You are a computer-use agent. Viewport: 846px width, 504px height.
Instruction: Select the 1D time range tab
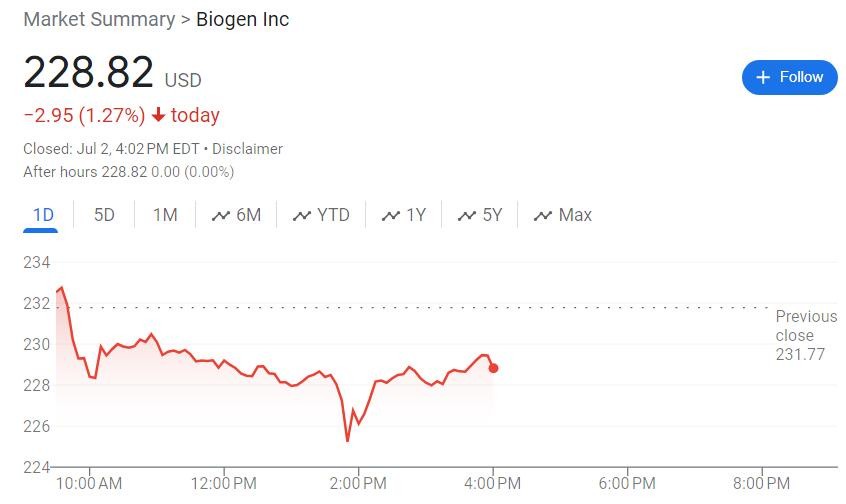(x=43, y=215)
